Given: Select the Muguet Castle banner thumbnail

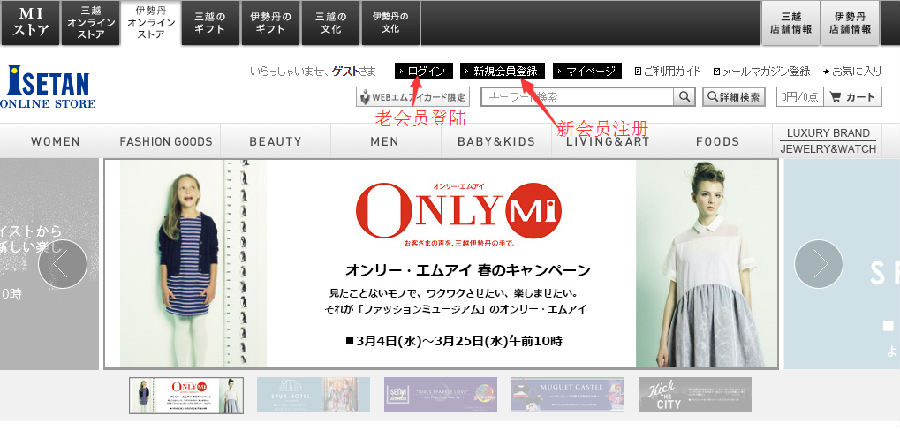Looking at the screenshot, I should tap(567, 394).
